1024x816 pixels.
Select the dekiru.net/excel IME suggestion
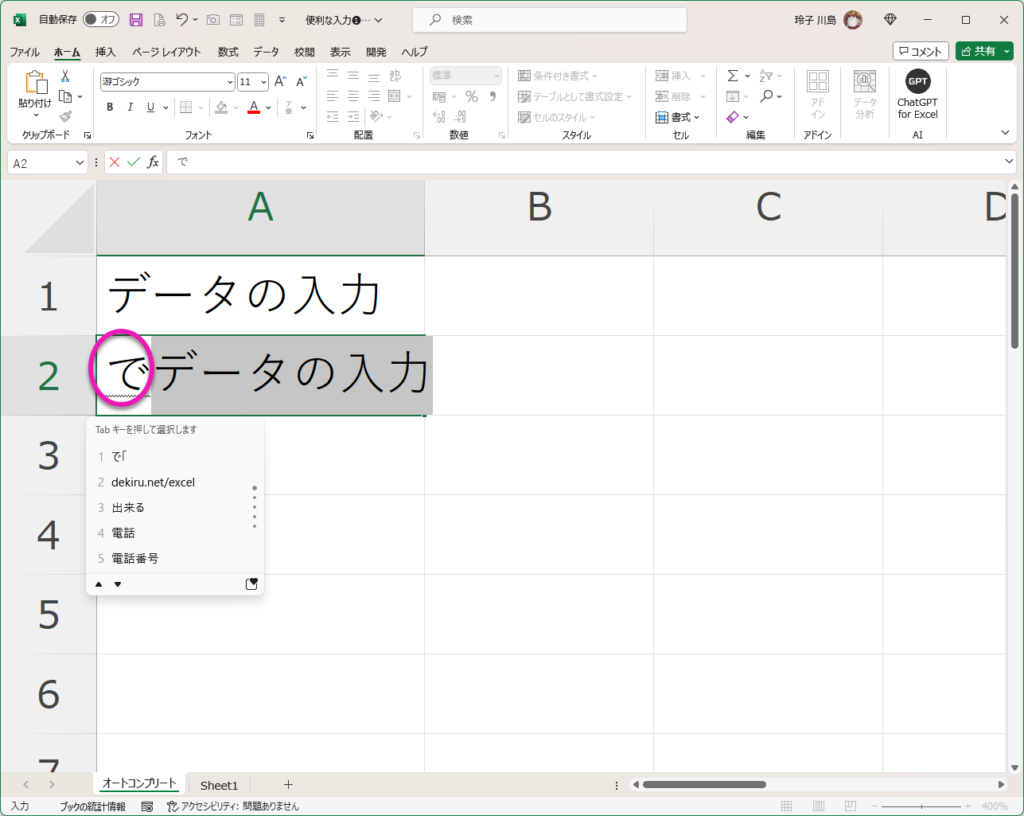(153, 482)
